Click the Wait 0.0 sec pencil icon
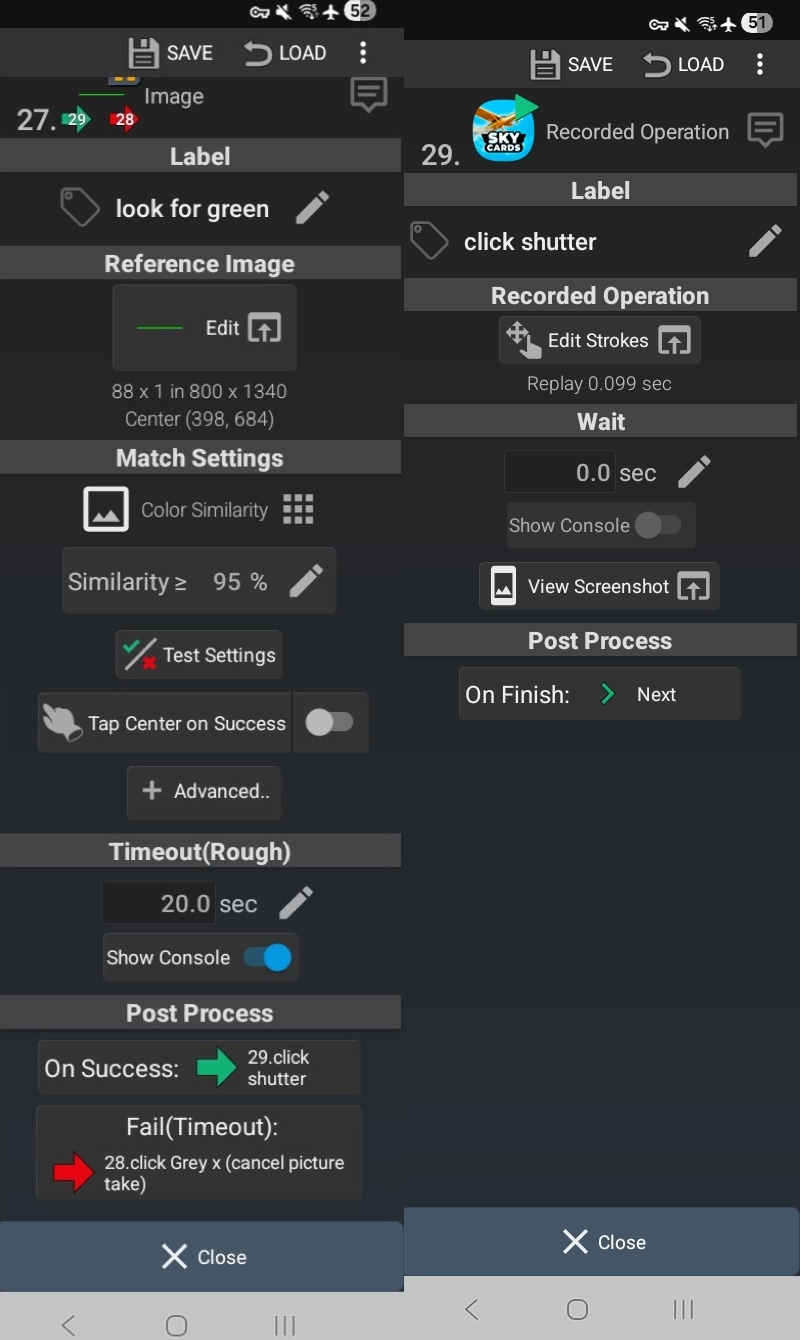This screenshot has height=1340, width=800. coord(694,472)
